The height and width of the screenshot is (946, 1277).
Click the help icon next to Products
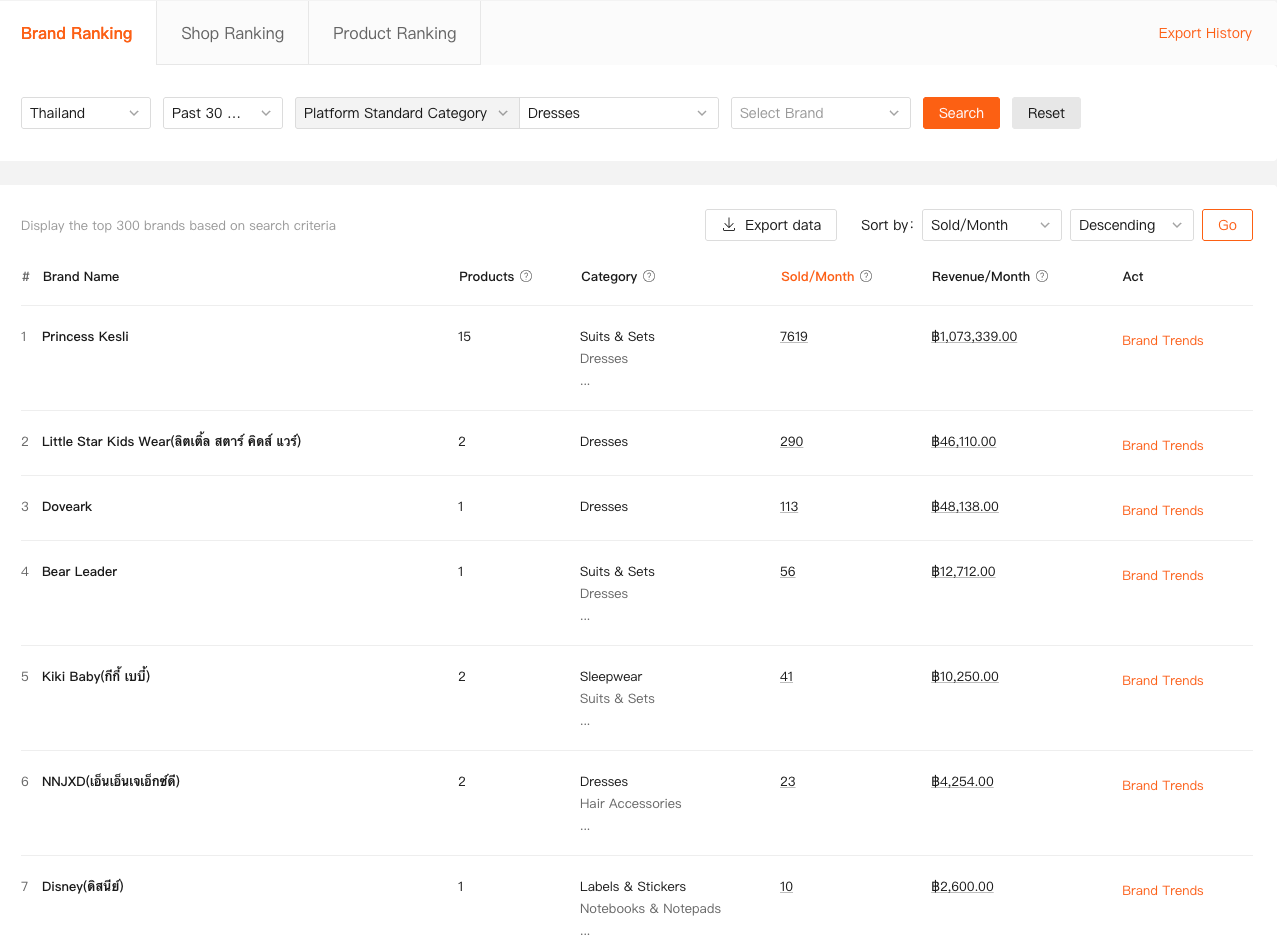(526, 277)
